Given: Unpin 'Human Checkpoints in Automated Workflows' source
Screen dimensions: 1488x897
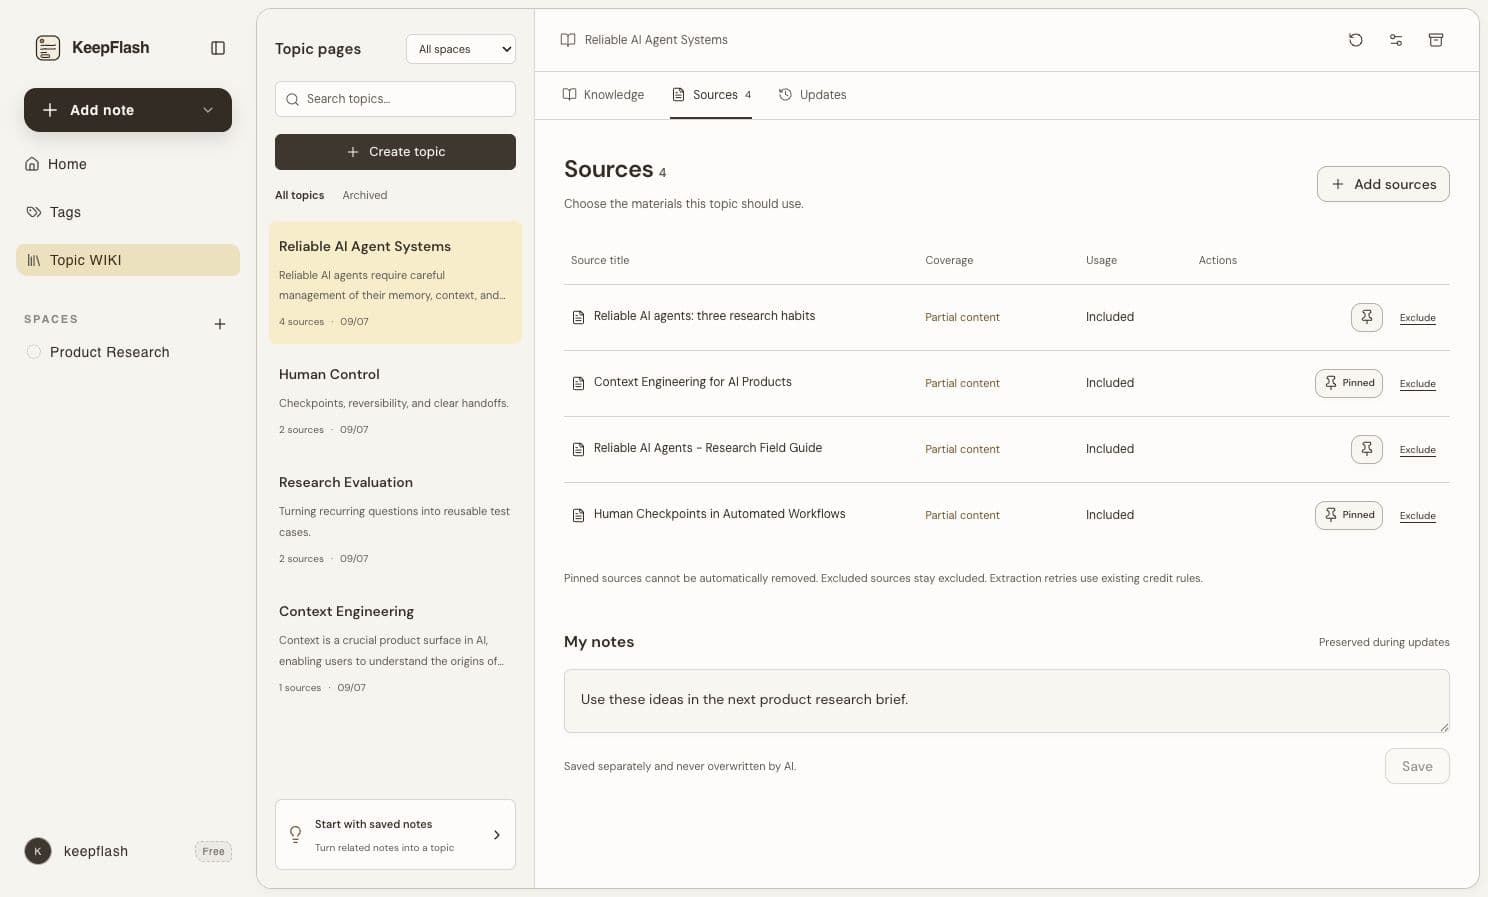Looking at the screenshot, I should (1349, 515).
